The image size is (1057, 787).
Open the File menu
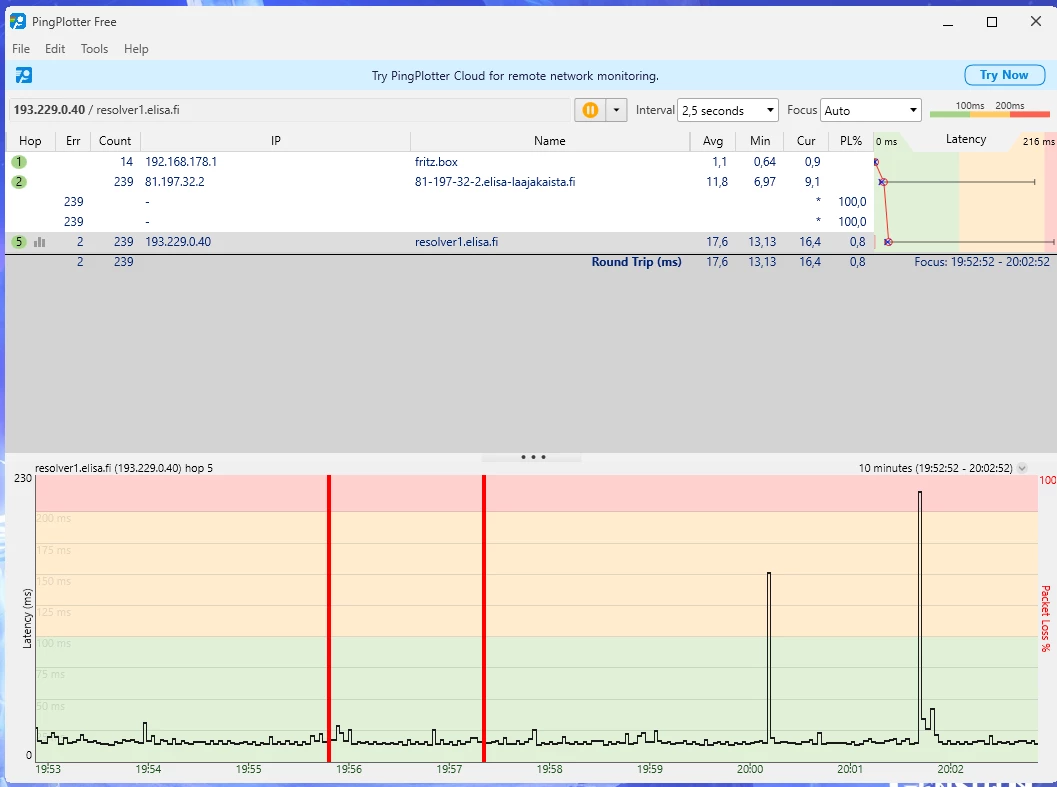[21, 49]
